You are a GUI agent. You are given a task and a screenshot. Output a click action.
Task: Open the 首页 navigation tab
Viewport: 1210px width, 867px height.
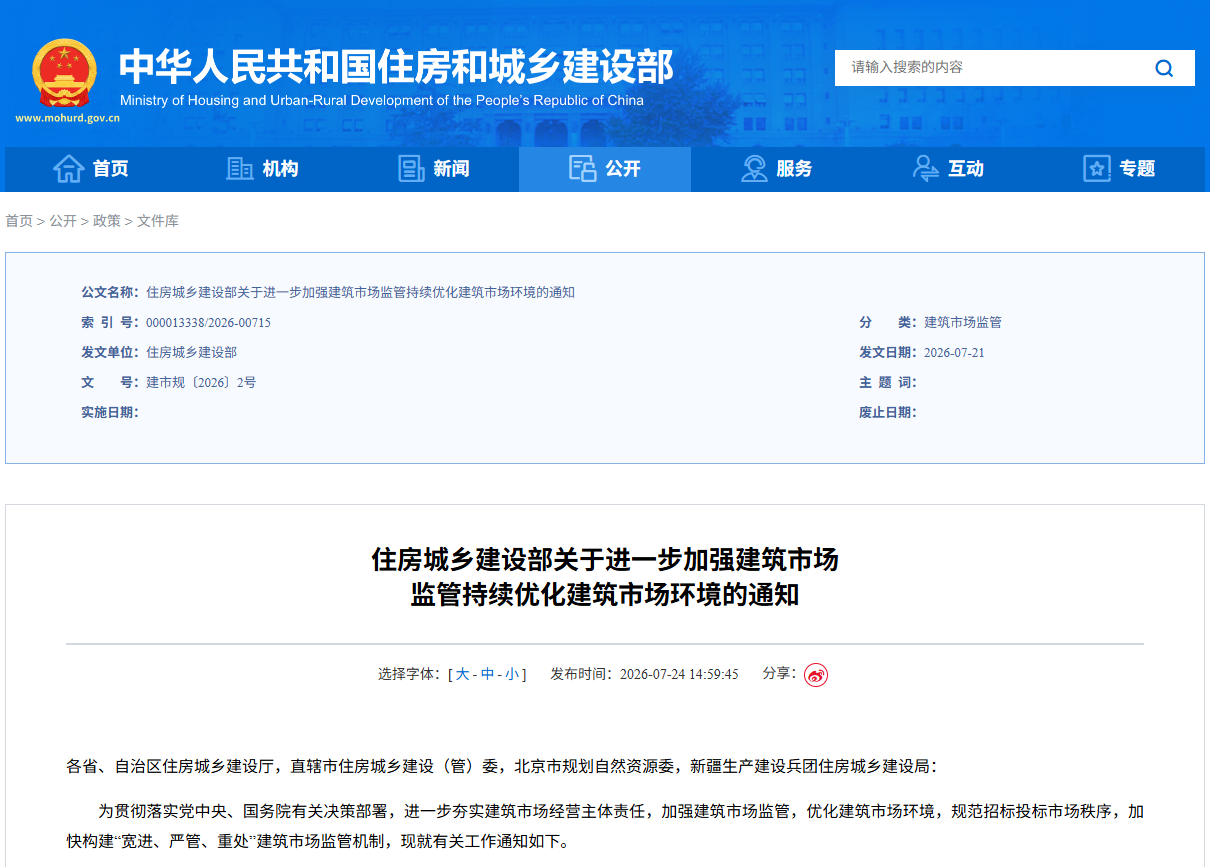(91, 169)
